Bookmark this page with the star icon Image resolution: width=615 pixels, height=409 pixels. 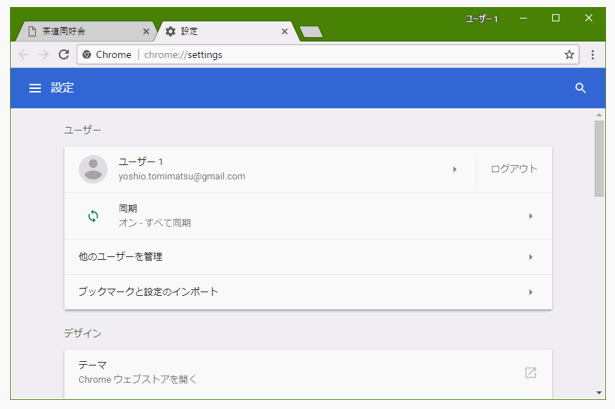coord(569,54)
